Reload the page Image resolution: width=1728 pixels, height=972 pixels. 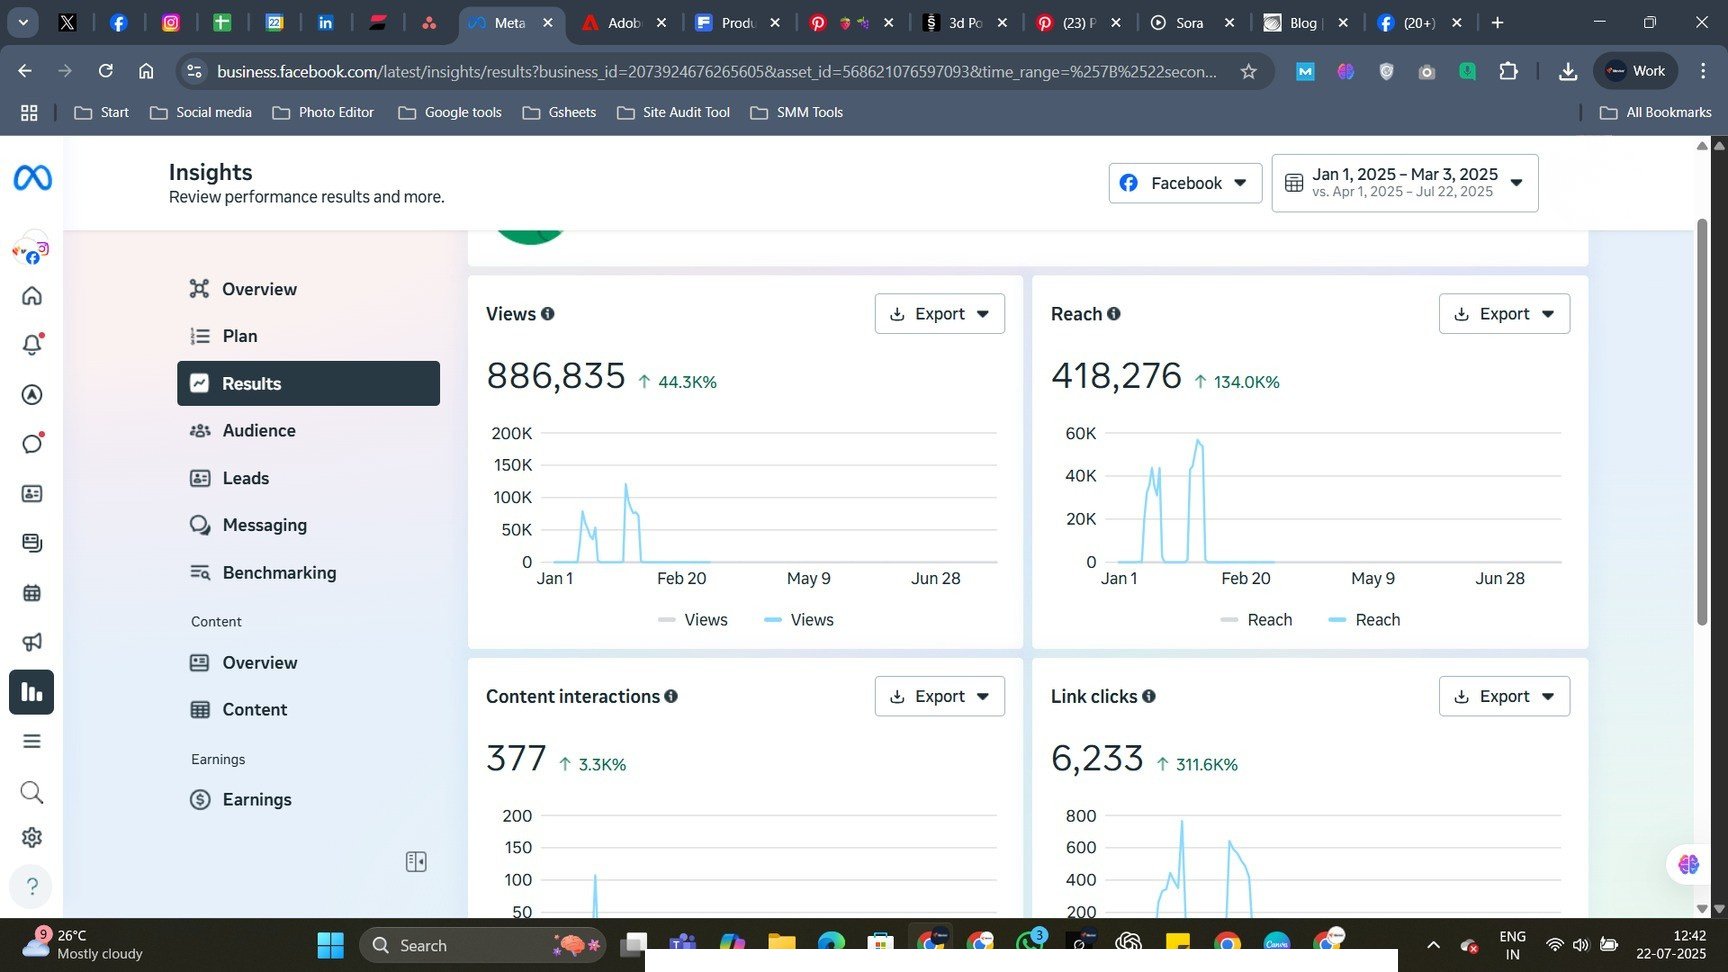point(105,71)
